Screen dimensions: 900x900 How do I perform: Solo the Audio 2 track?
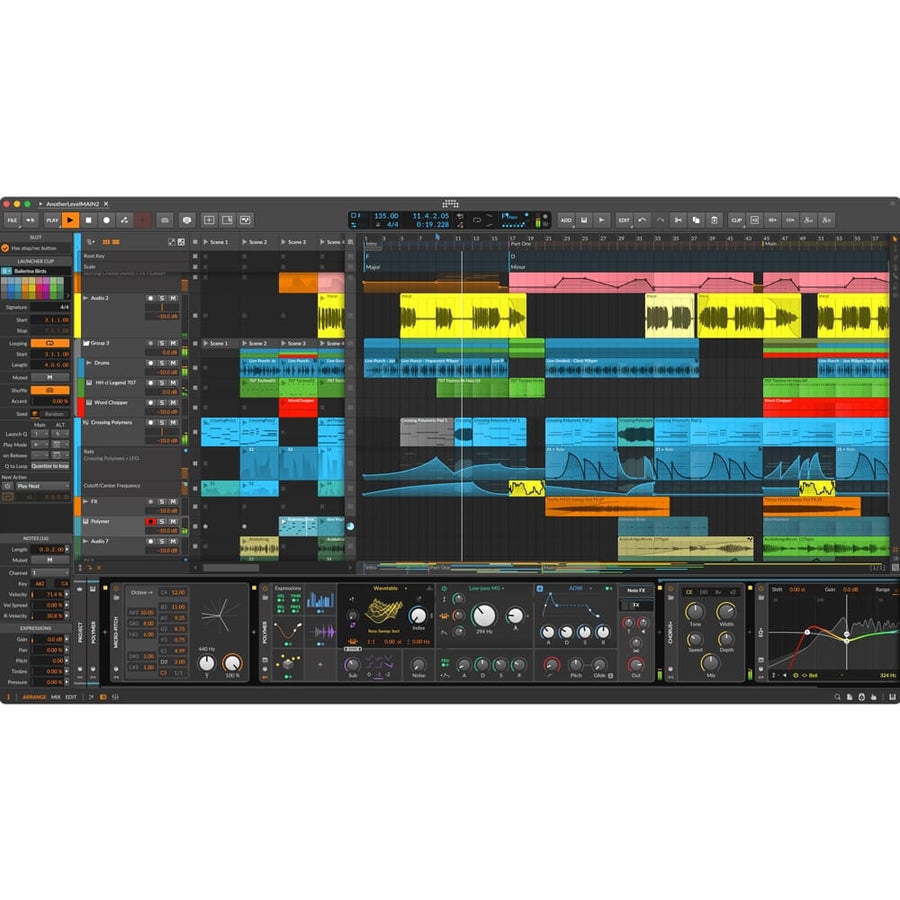pyautogui.click(x=161, y=299)
